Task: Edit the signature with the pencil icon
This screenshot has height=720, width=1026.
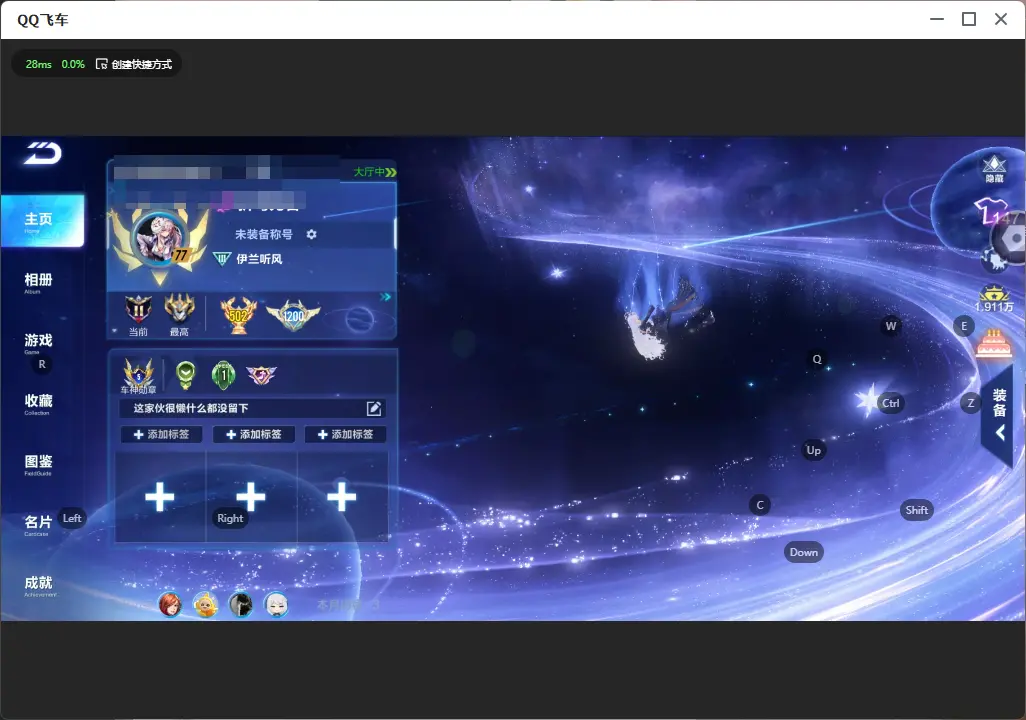Action: (374, 408)
